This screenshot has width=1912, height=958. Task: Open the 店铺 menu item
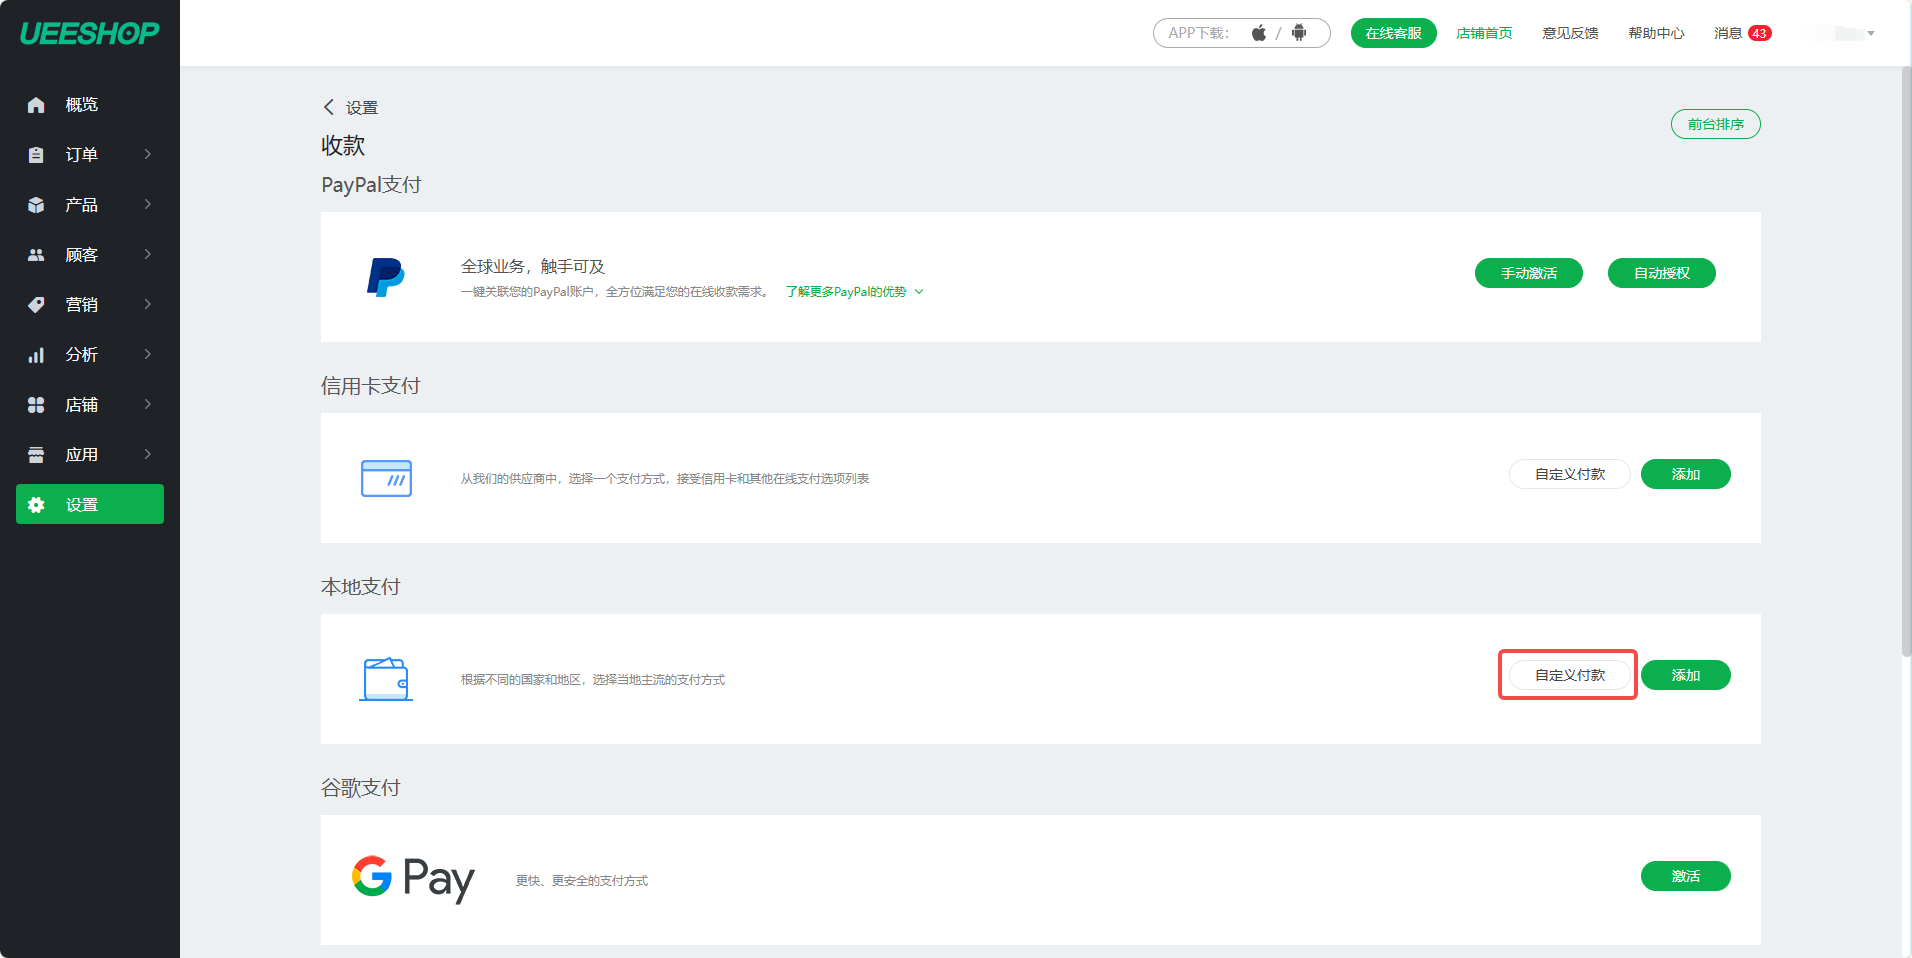pyautogui.click(x=90, y=405)
